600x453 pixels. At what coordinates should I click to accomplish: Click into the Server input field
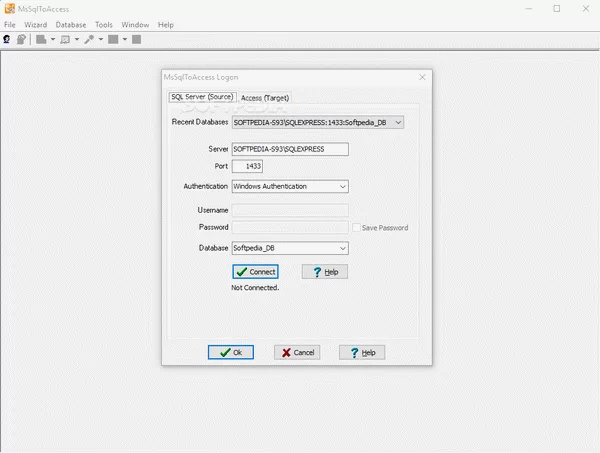[290, 149]
